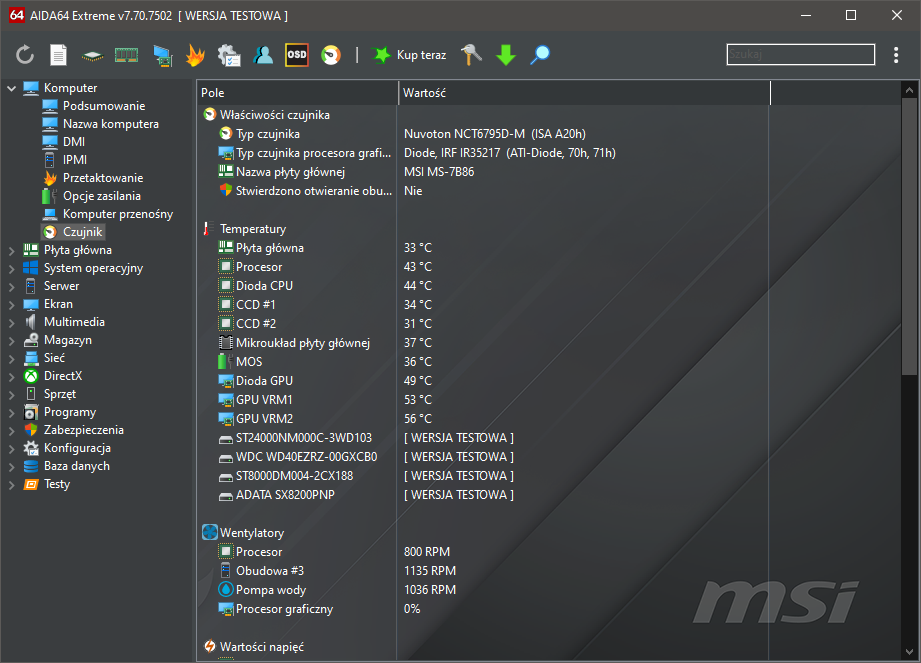Select Przetaktowanie in the tree
This screenshot has height=663, width=921.
tap(102, 178)
